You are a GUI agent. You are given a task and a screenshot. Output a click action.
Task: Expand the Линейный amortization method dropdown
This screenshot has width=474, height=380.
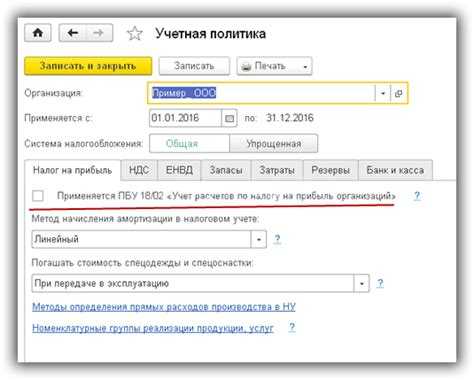click(x=259, y=239)
